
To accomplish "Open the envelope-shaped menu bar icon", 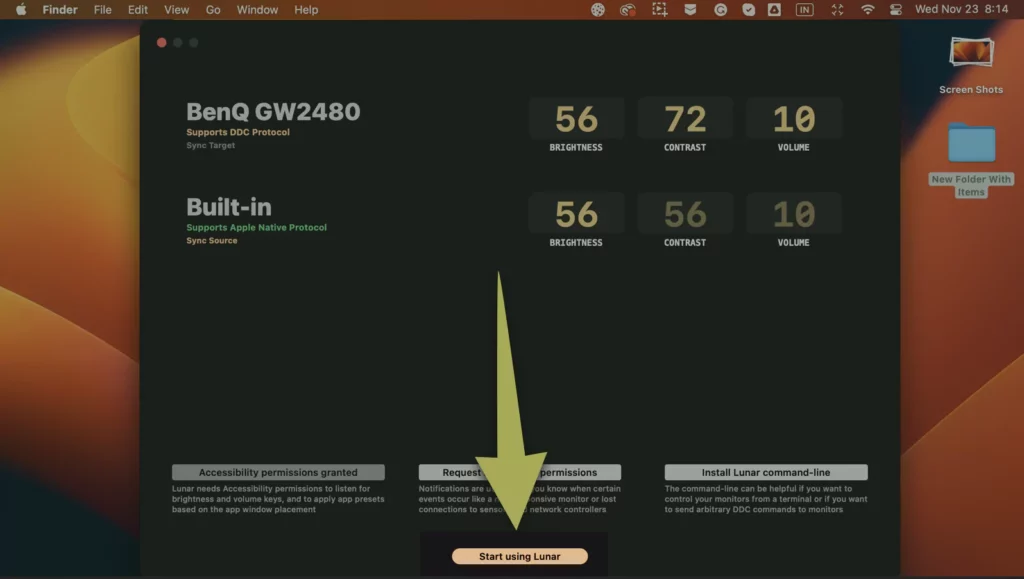I will pos(690,10).
